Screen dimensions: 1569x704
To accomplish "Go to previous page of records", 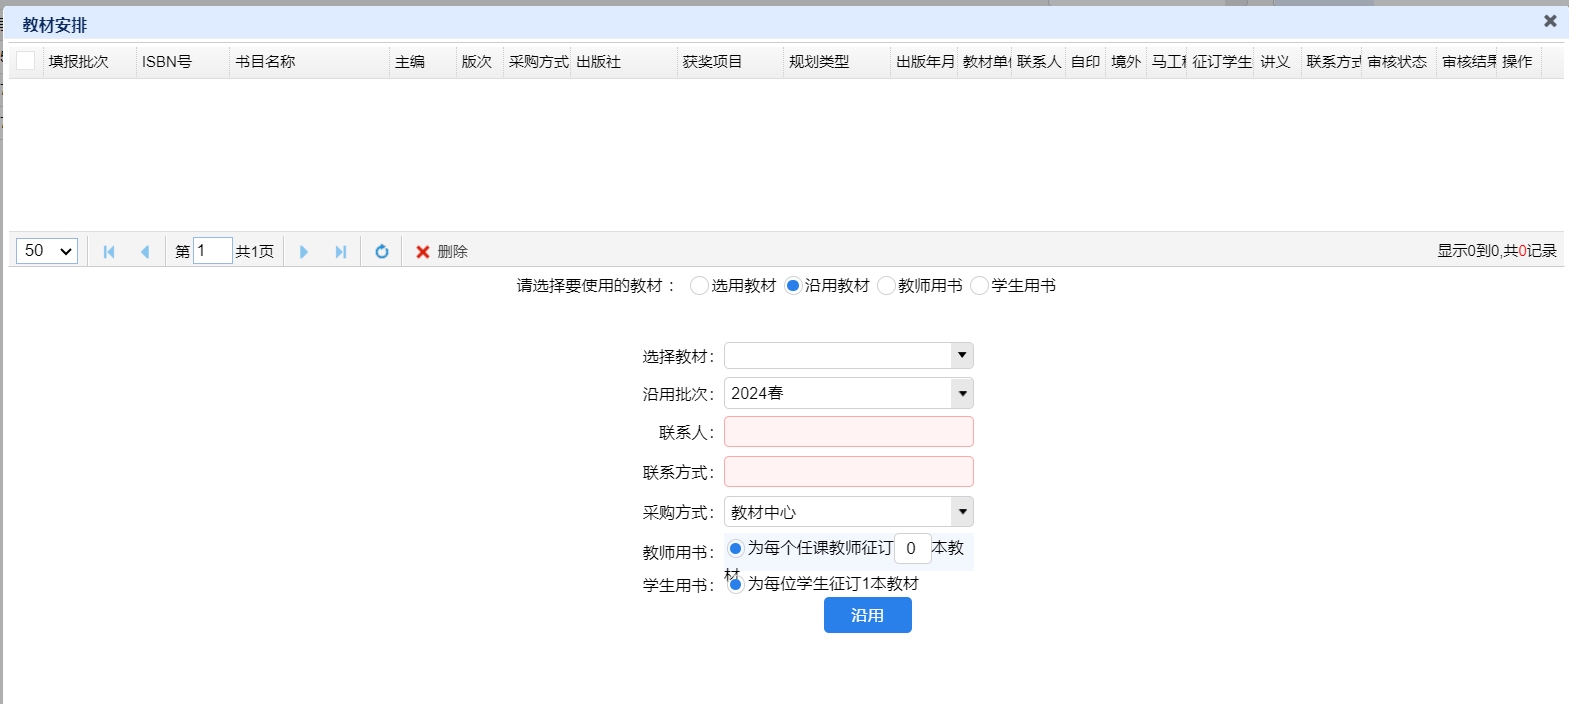I will (145, 252).
